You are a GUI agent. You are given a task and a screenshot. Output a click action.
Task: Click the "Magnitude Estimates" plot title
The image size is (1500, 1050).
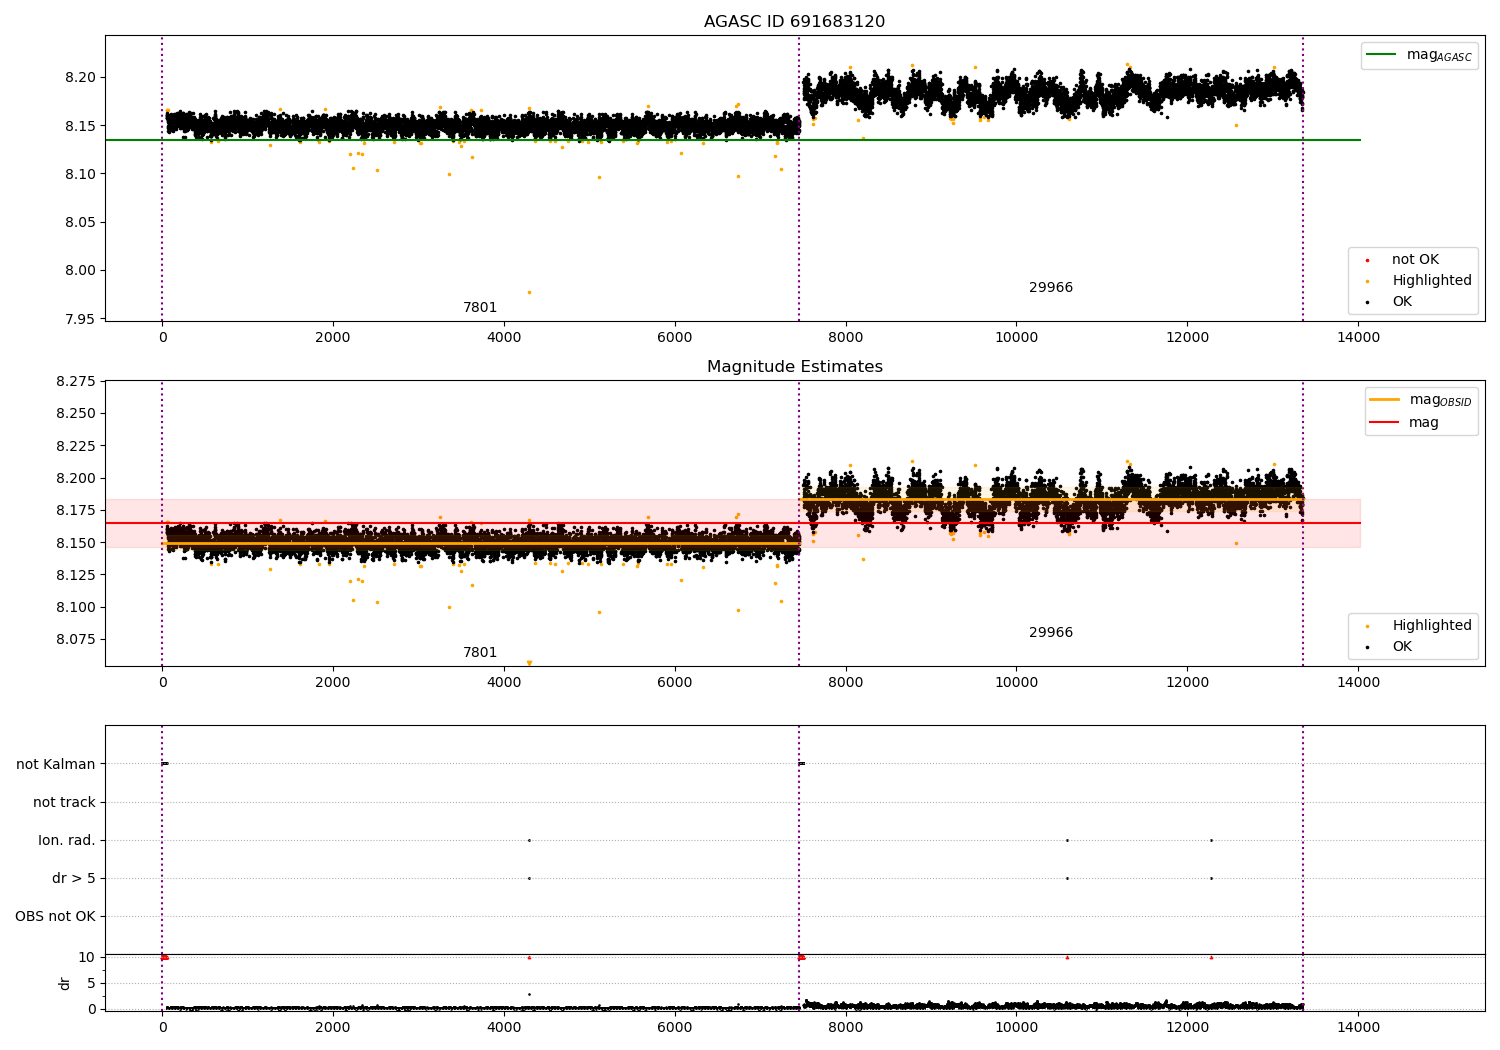point(794,367)
